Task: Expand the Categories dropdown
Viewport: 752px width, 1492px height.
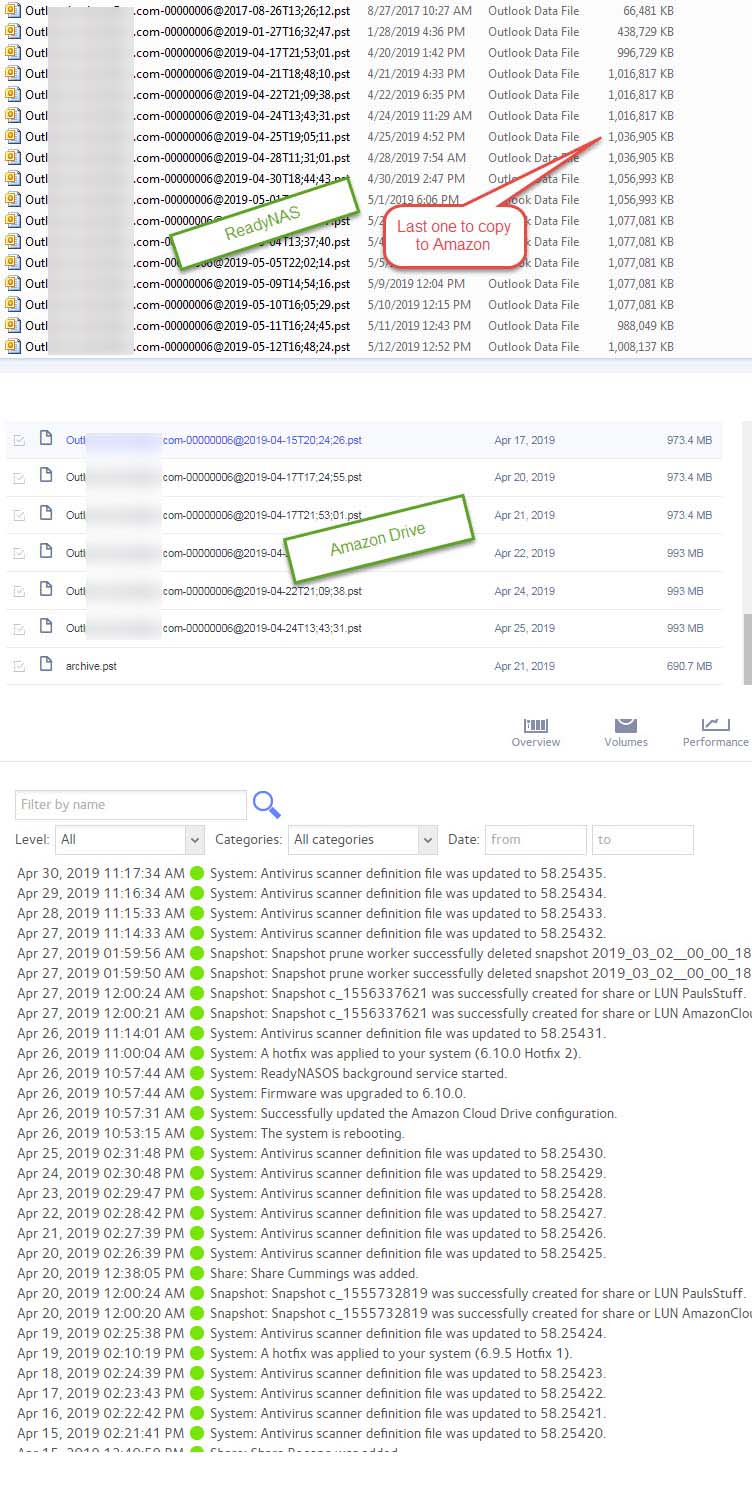Action: tap(363, 839)
